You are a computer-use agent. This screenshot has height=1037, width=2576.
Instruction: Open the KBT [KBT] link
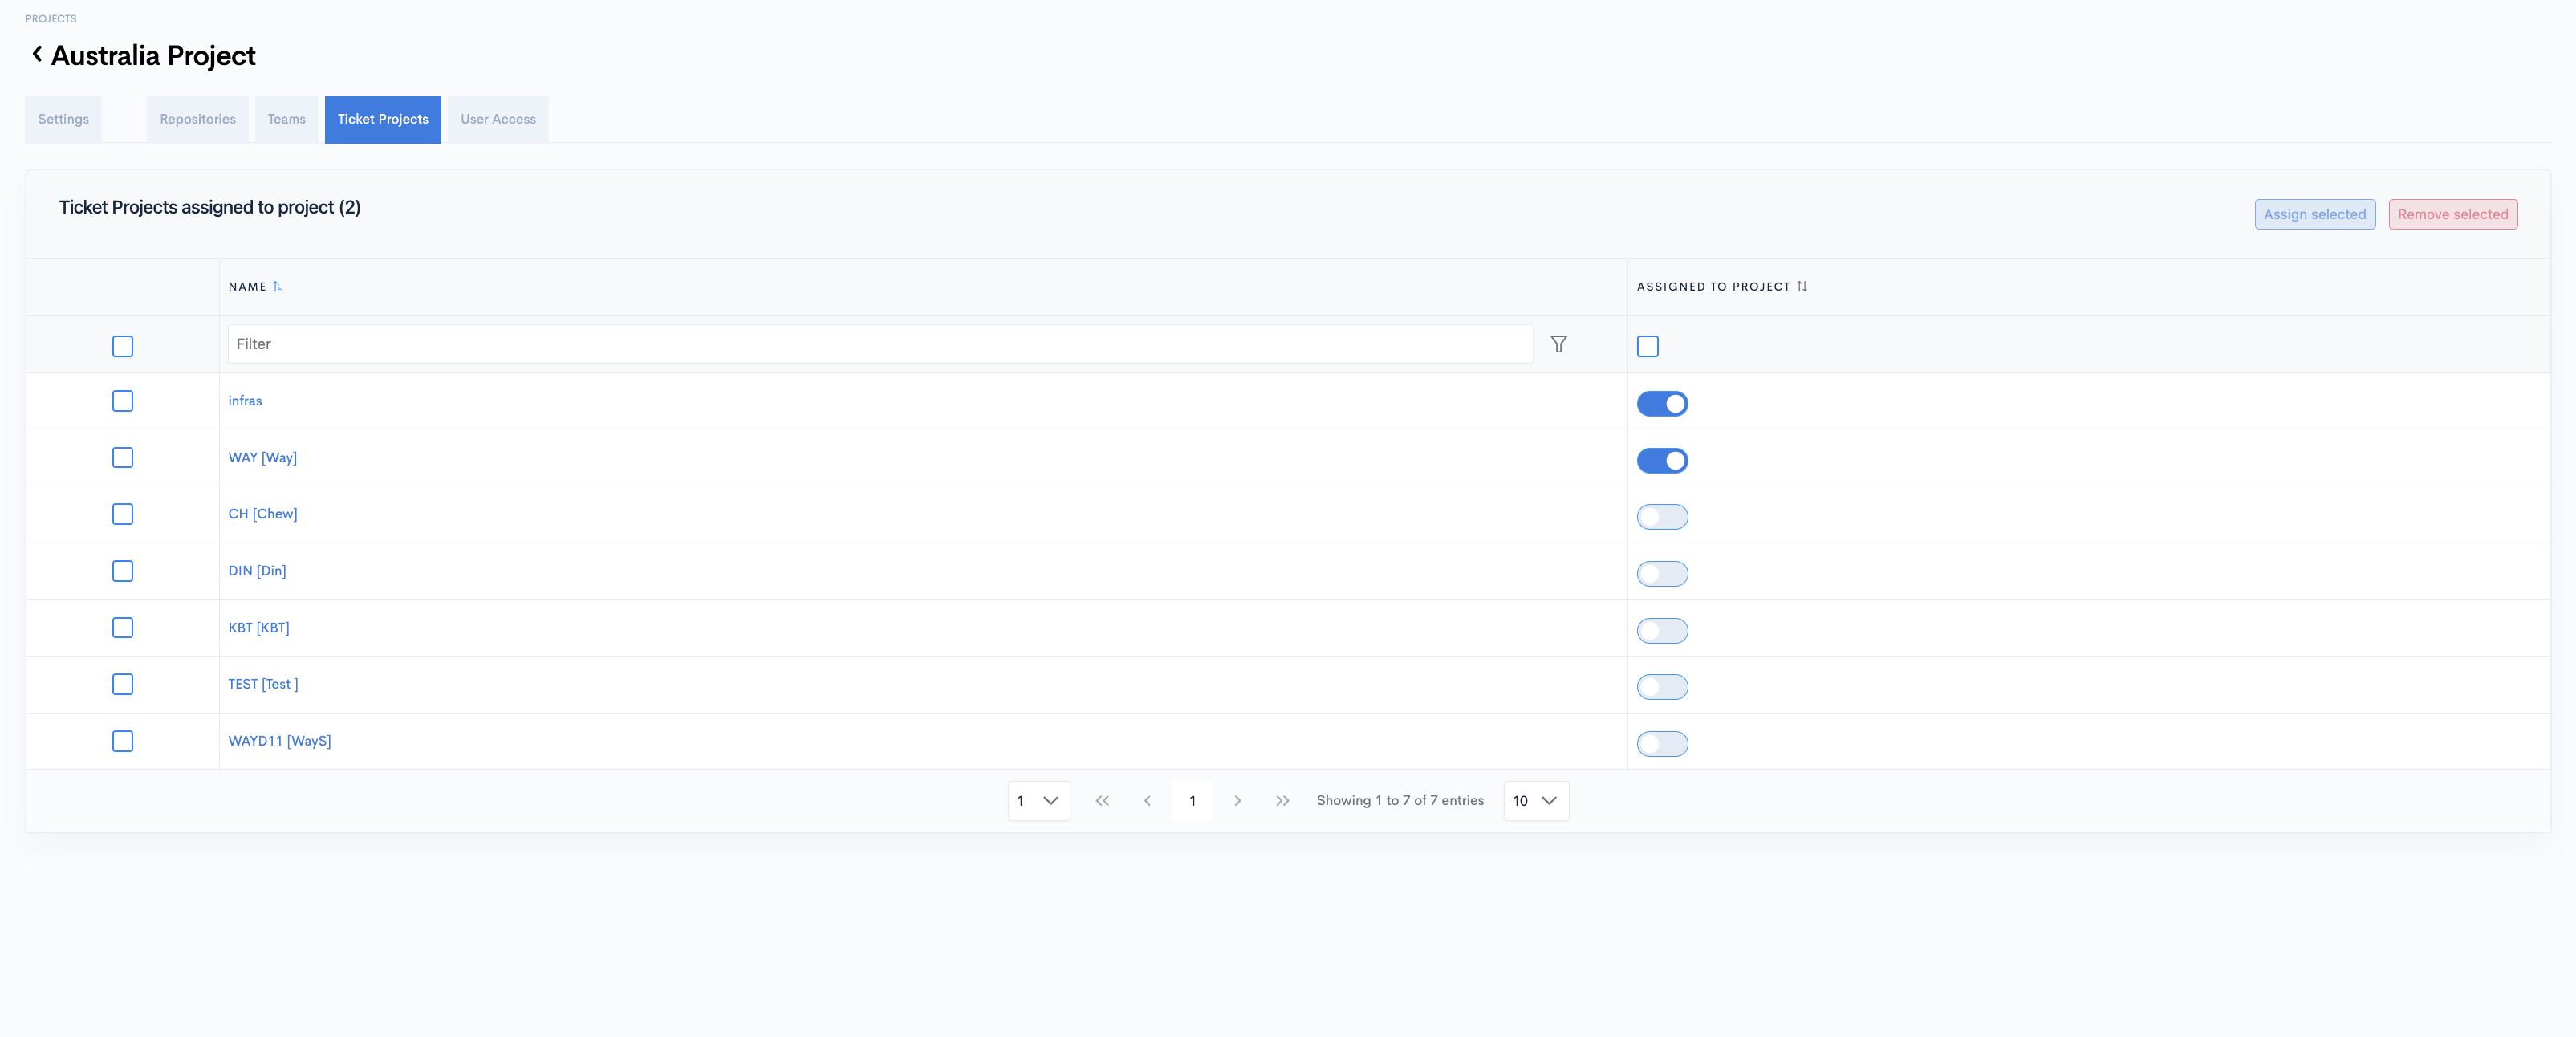(259, 628)
